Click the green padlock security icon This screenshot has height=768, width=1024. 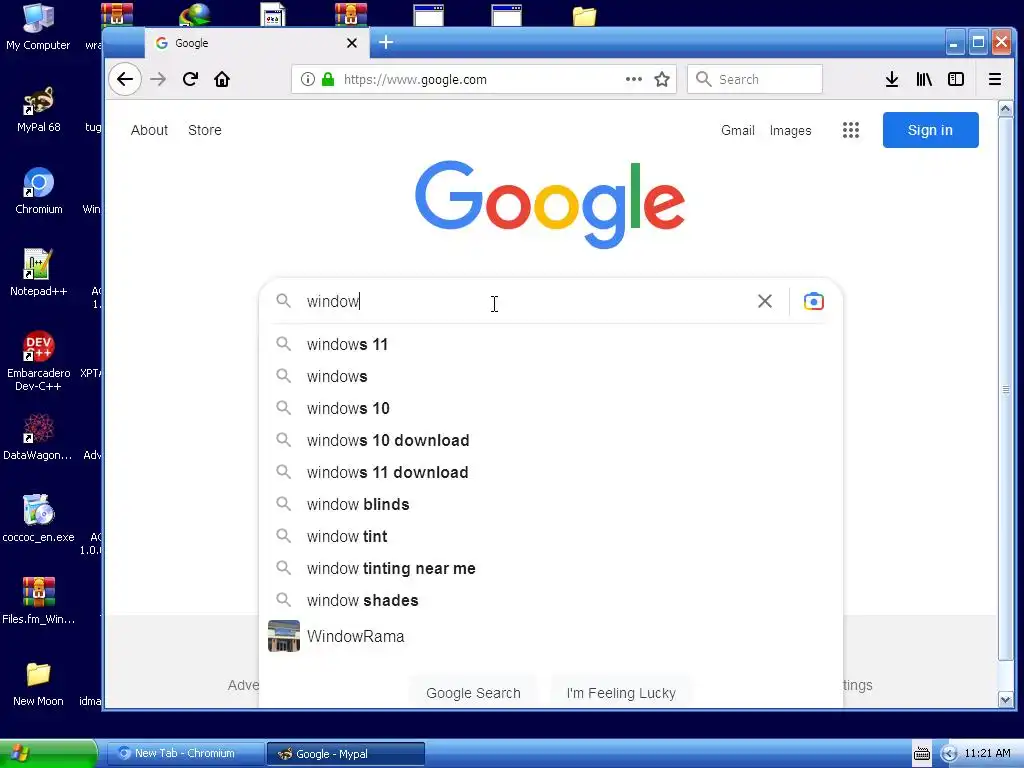328,80
